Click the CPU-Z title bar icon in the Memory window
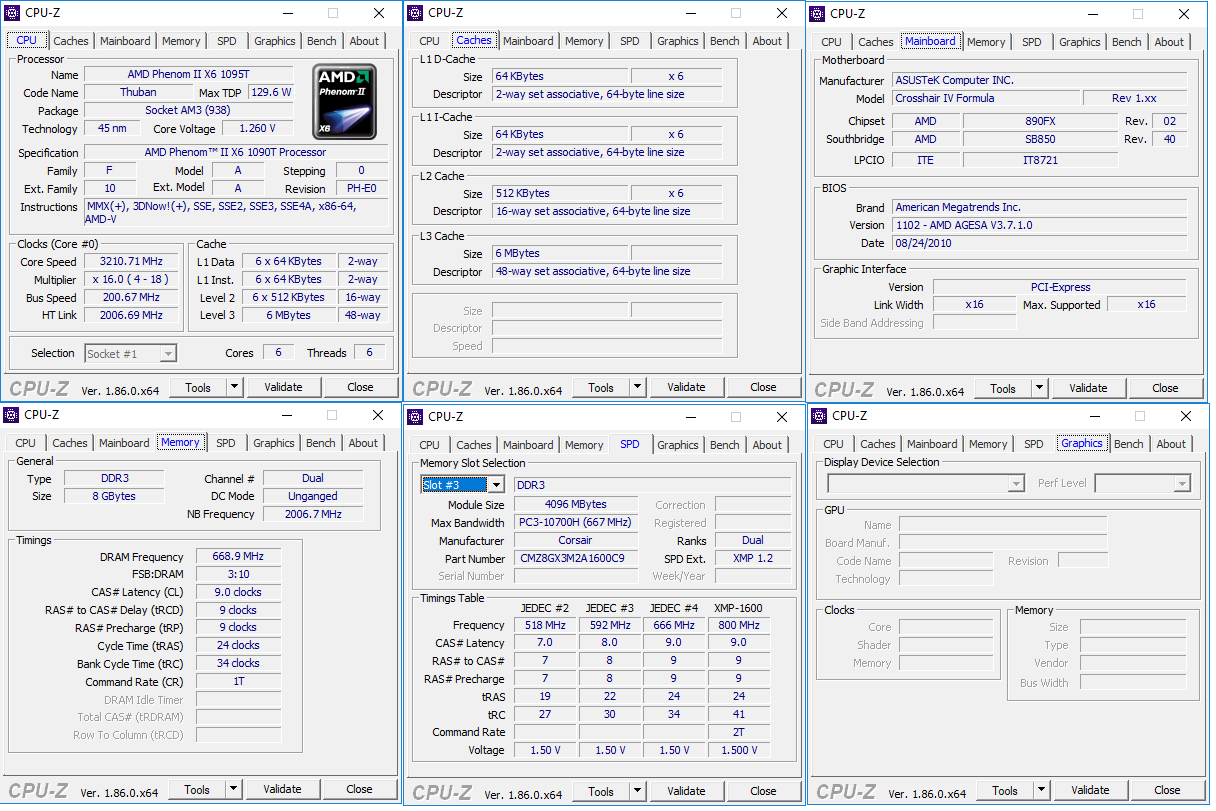This screenshot has height=811, width=1216. coord(13,414)
